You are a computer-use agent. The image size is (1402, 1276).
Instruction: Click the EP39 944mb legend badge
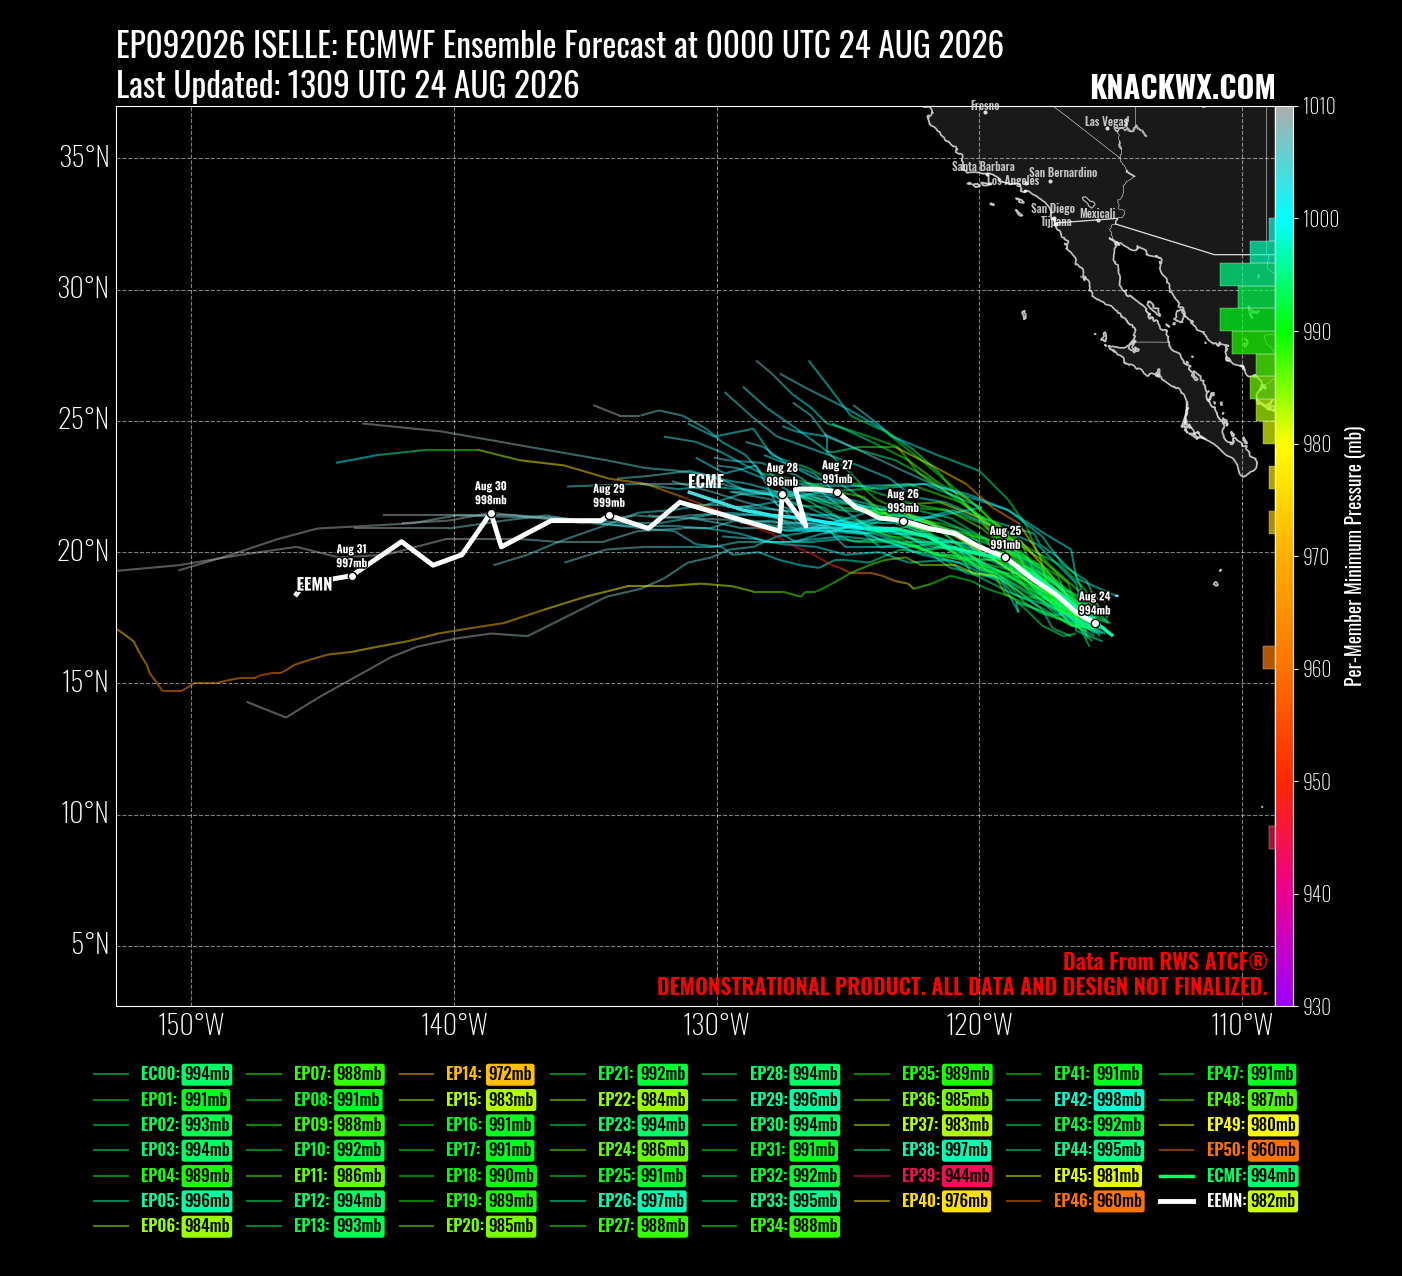click(x=966, y=1175)
